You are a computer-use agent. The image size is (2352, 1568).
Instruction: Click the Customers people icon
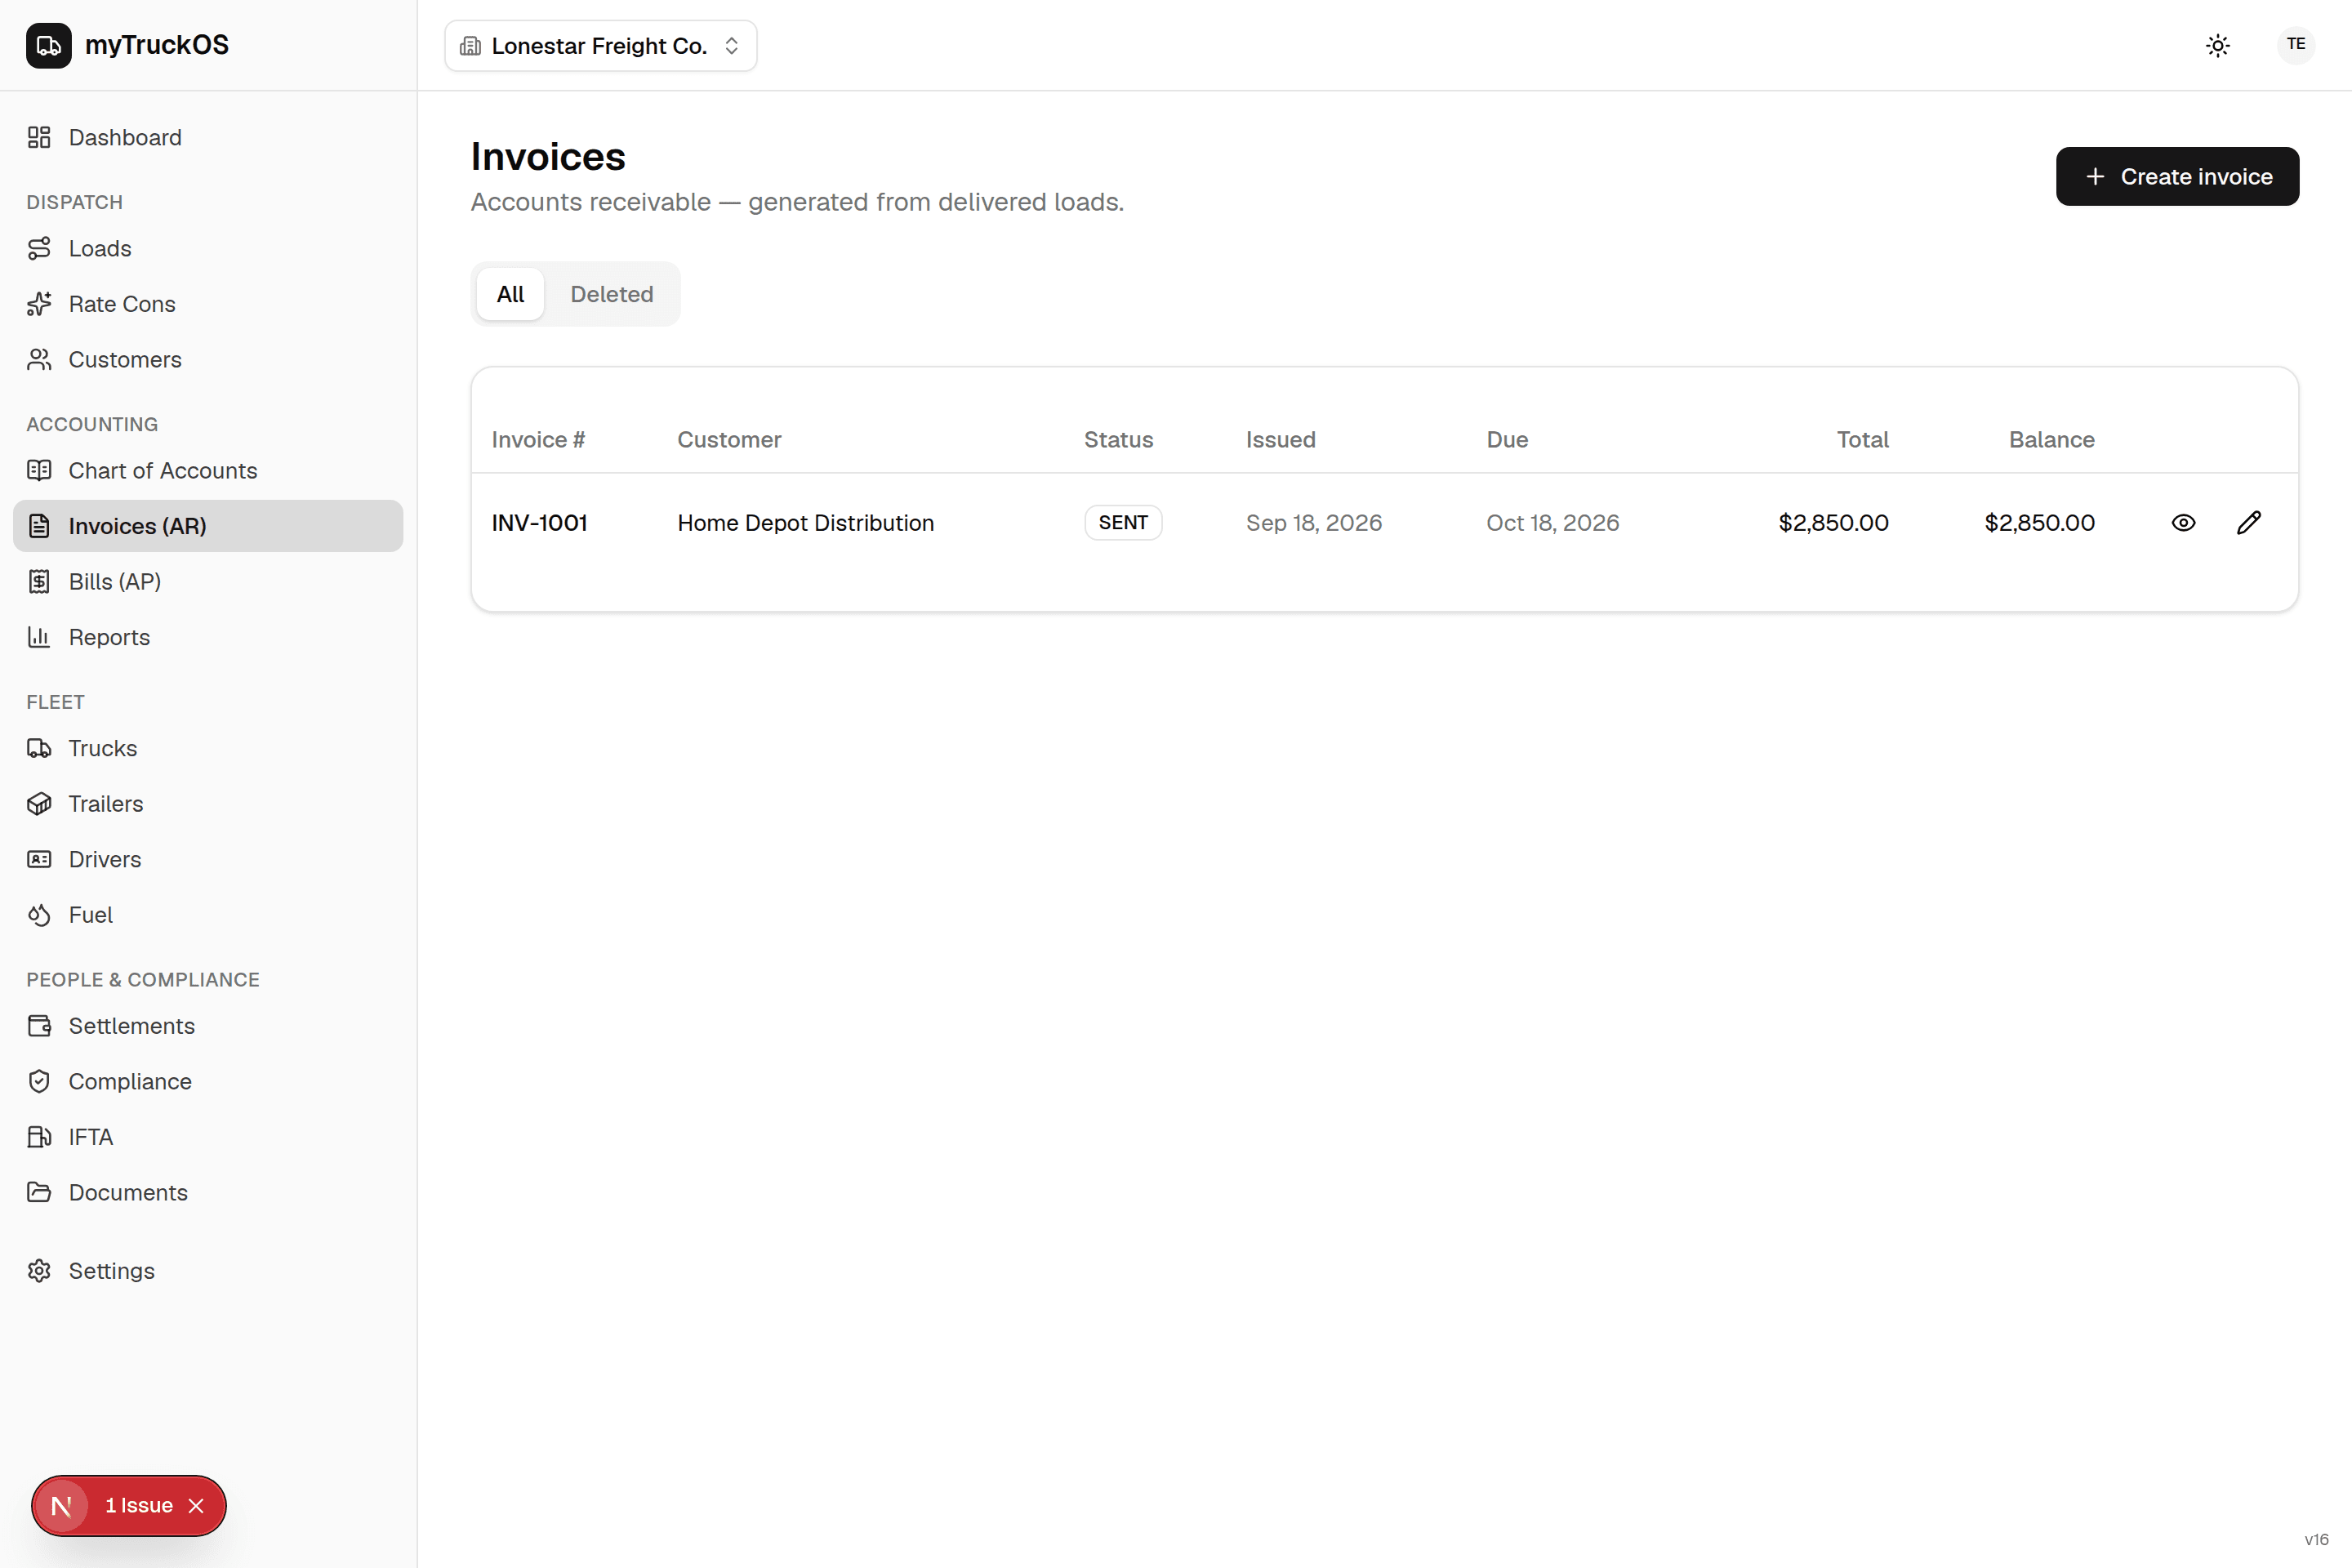[x=39, y=359]
